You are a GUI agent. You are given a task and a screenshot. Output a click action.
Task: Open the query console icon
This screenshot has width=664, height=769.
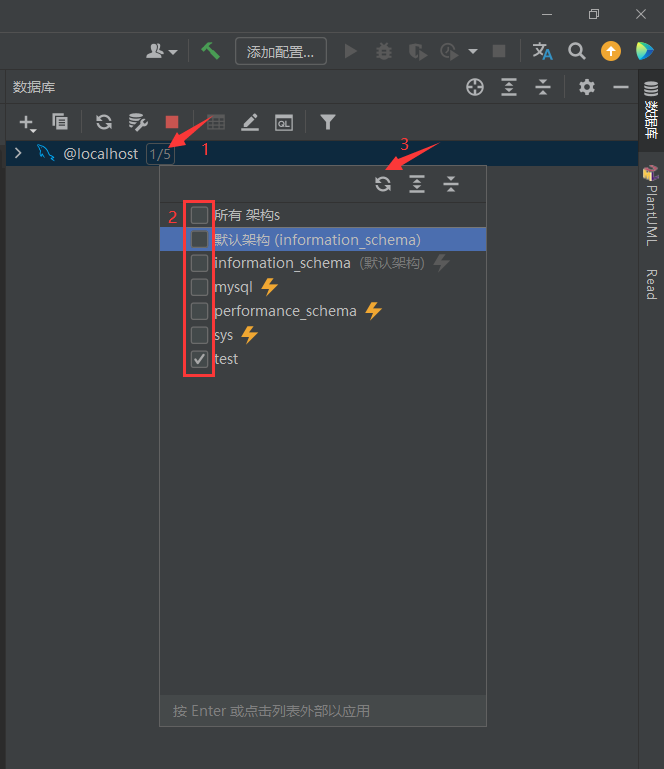(284, 122)
